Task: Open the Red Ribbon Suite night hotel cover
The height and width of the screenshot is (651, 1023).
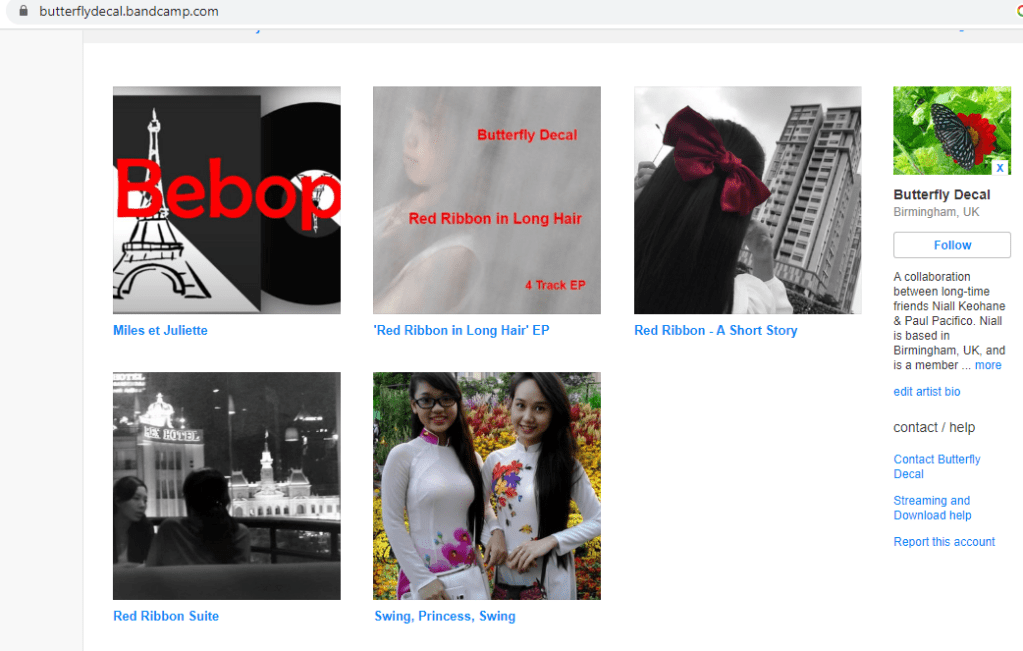Action: [x=227, y=486]
